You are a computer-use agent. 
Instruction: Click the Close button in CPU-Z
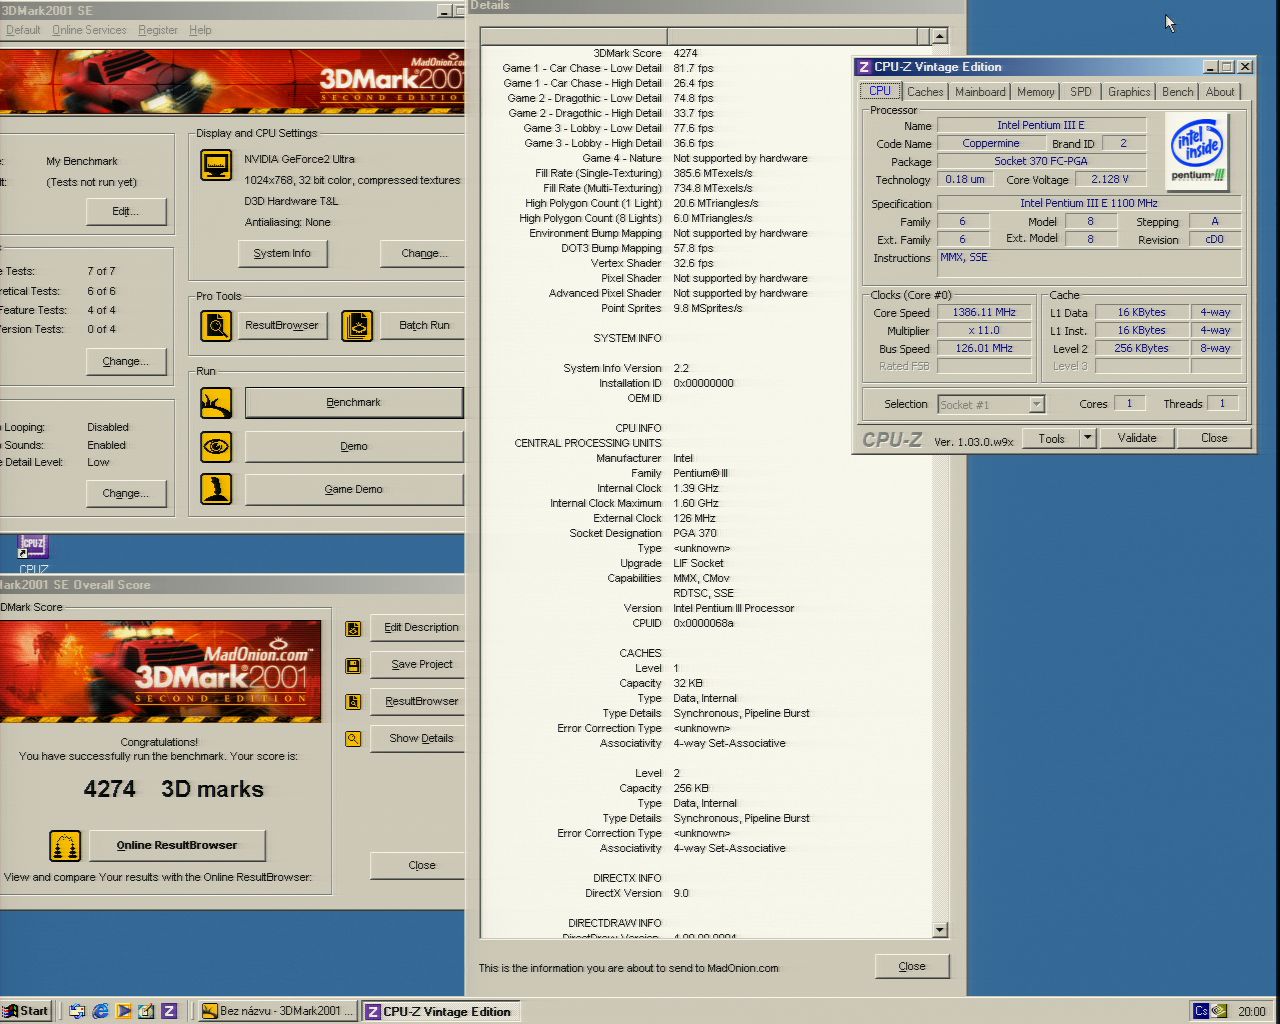click(1214, 438)
